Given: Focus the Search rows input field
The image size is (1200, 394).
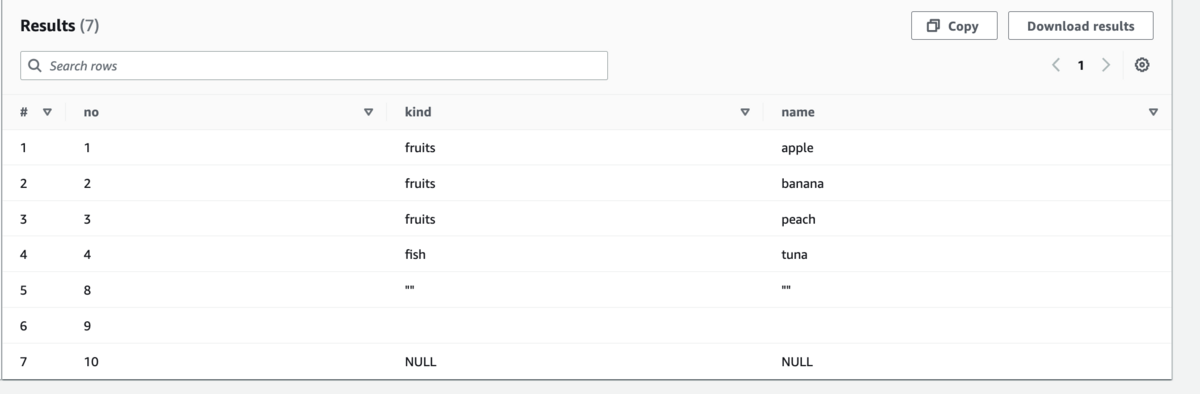Looking at the screenshot, I should [314, 66].
